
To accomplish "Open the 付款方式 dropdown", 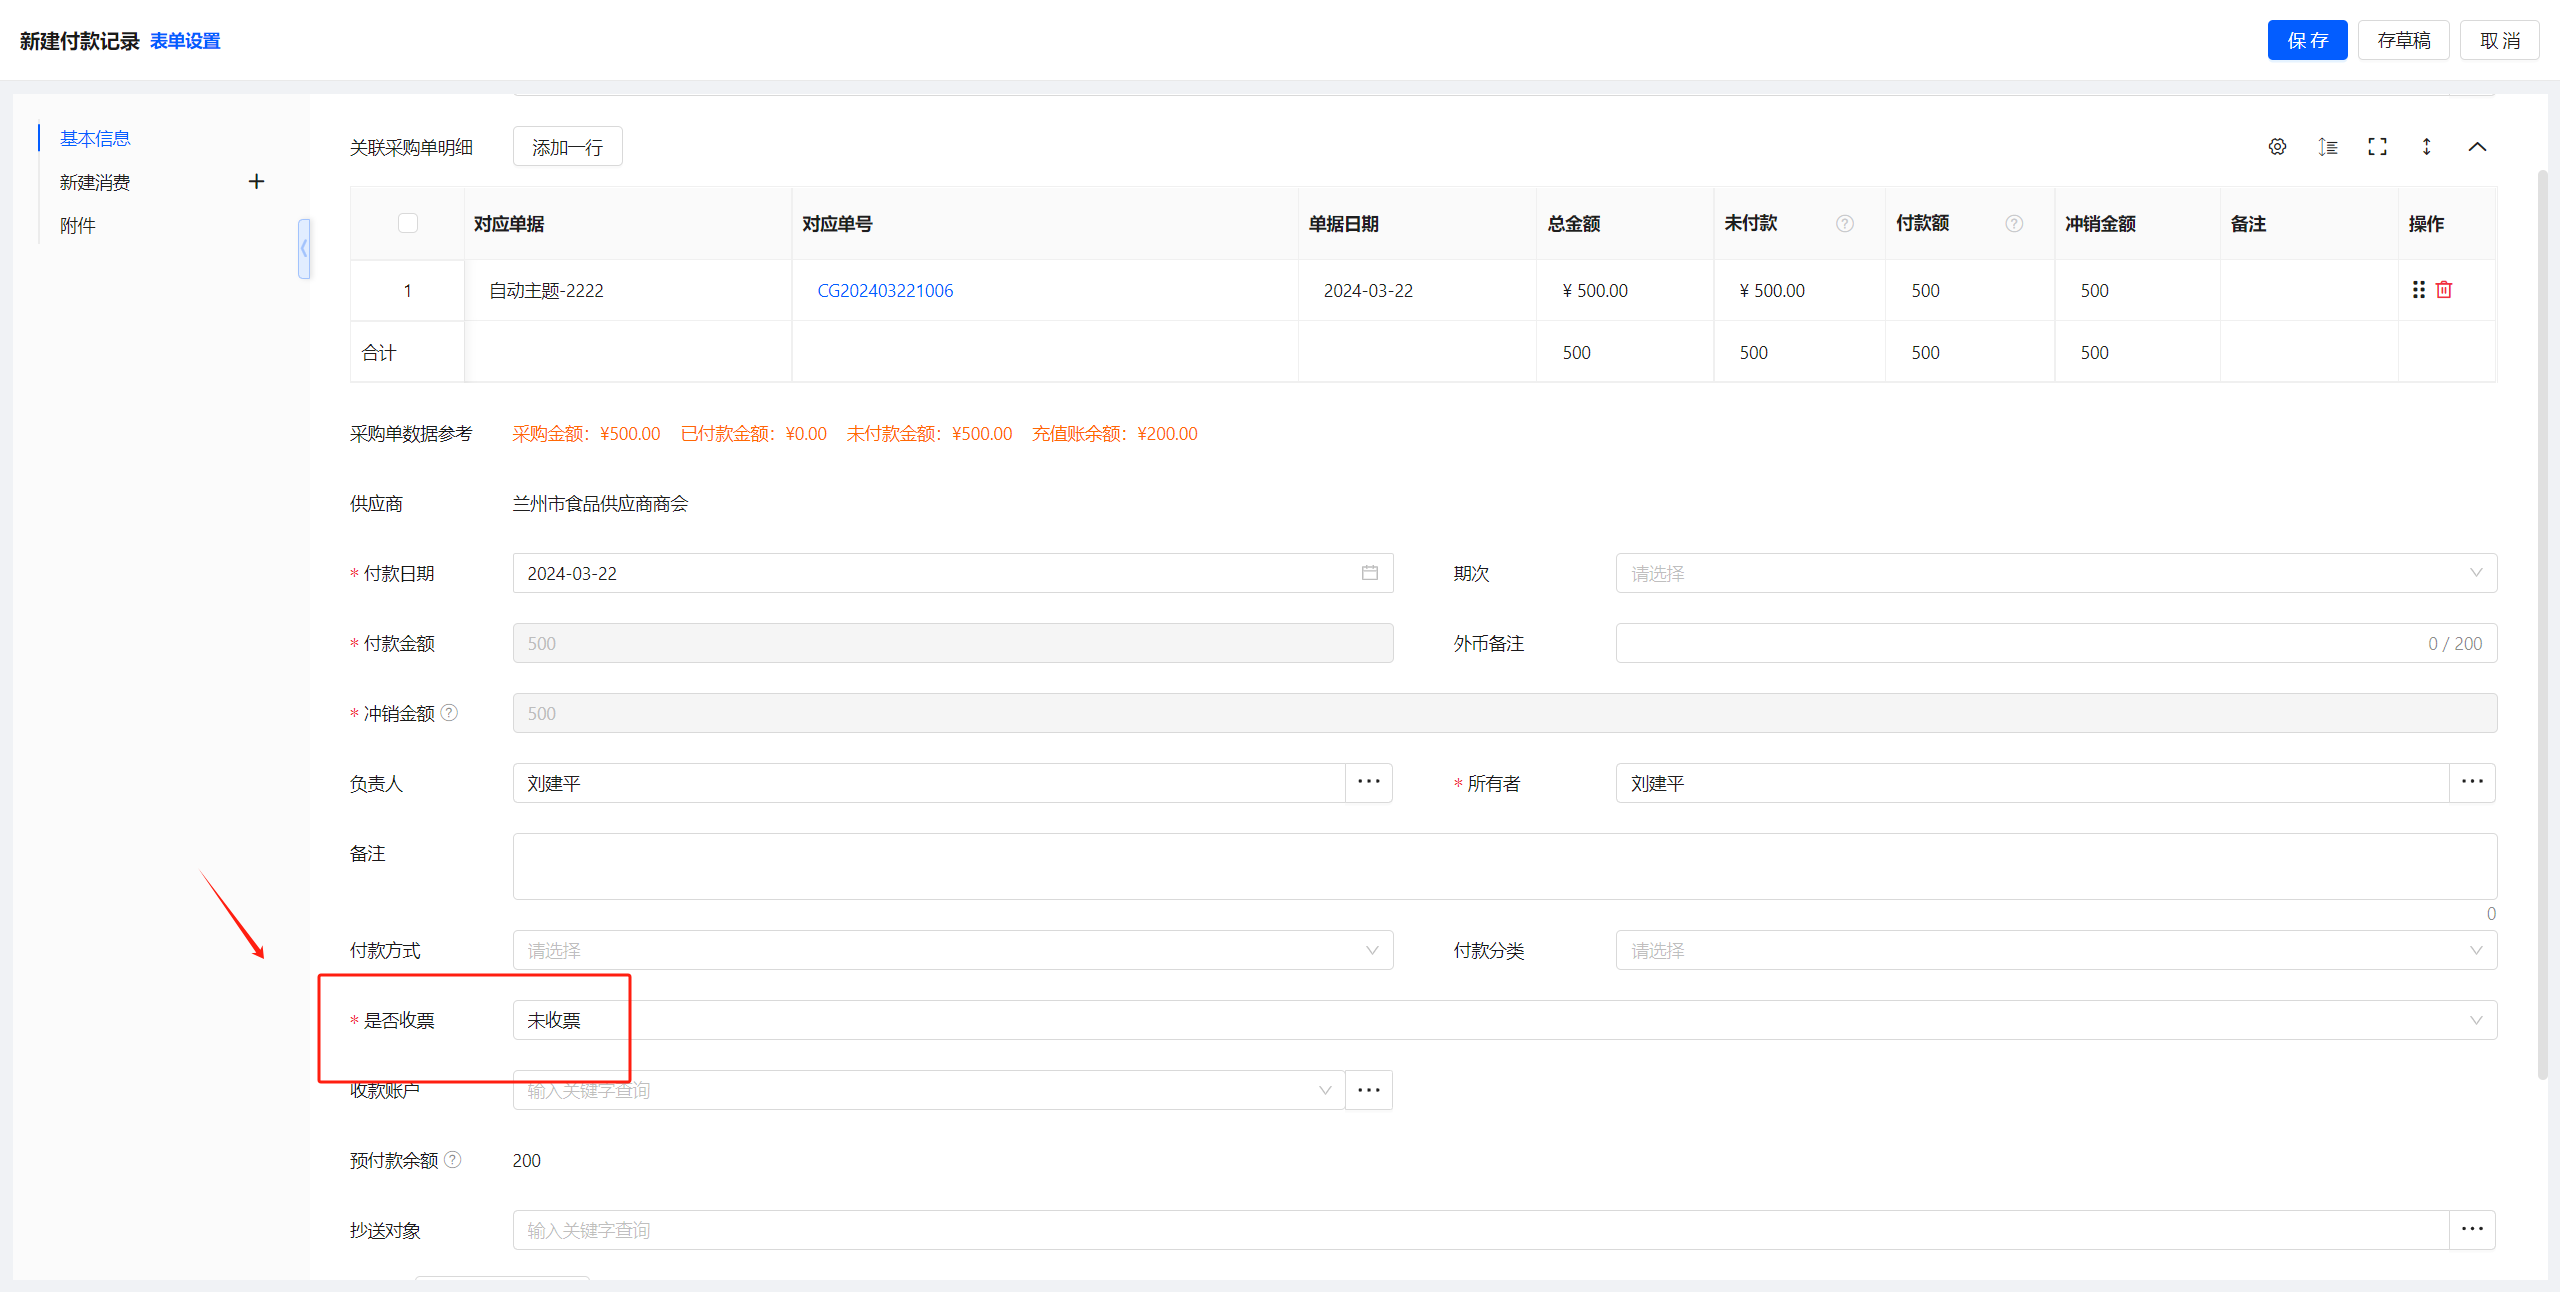I will [952, 950].
